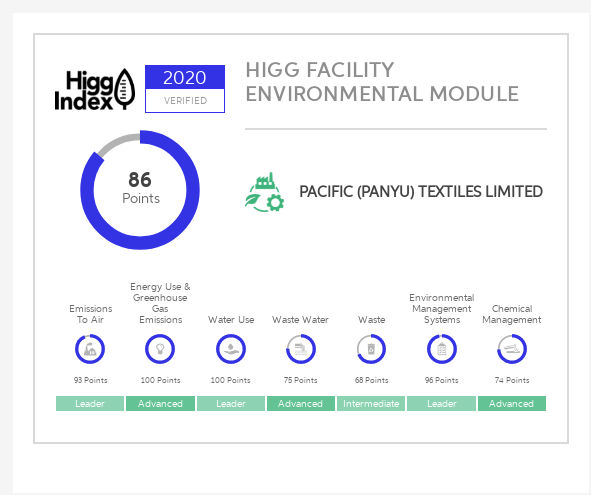Click the Chemical Management icon
Screen dimensions: 591x495
point(512,349)
